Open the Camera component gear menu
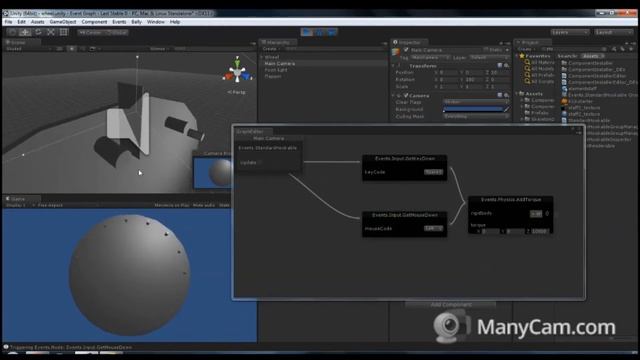Viewport: 640px width, 360px height. coord(507,95)
